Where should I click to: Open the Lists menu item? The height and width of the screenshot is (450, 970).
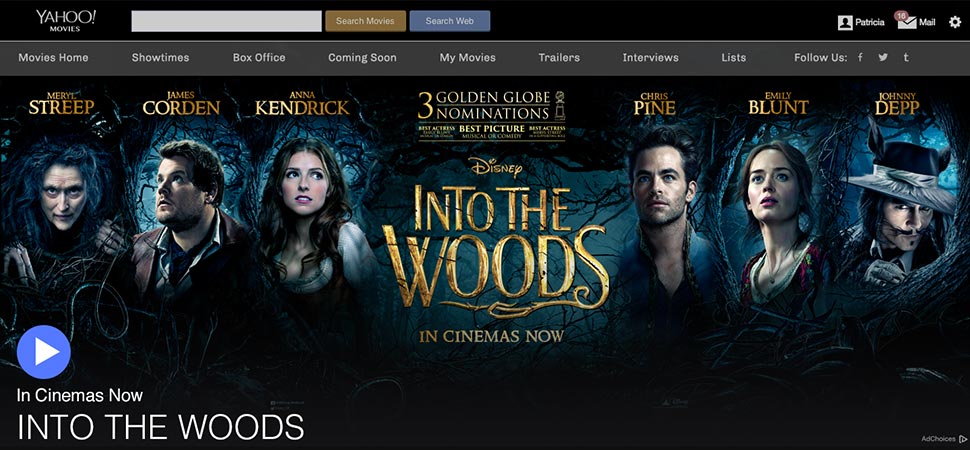tap(734, 58)
